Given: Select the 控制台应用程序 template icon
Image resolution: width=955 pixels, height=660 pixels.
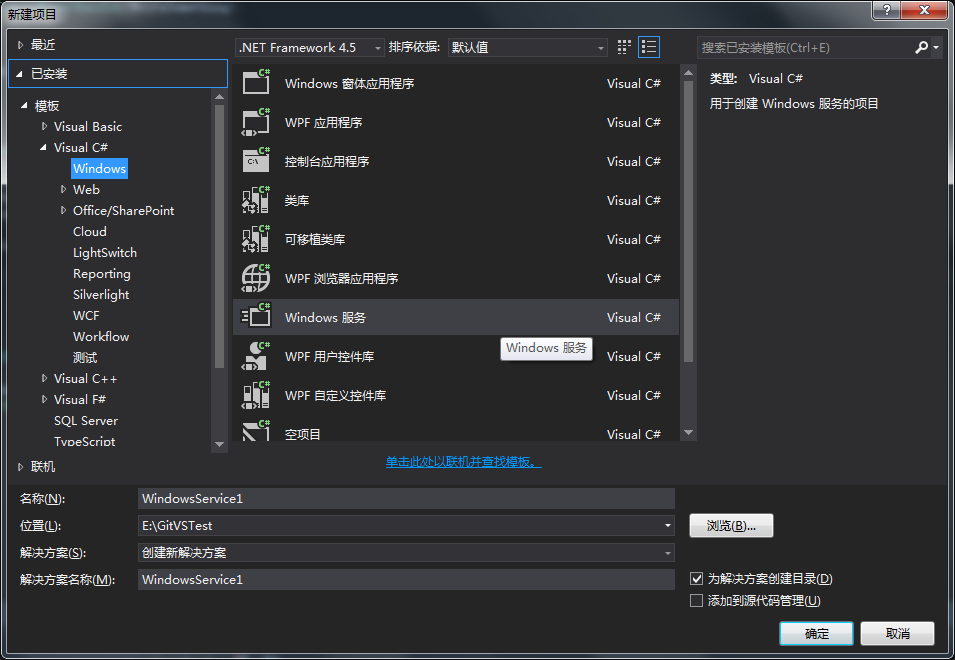Looking at the screenshot, I should click(256, 161).
